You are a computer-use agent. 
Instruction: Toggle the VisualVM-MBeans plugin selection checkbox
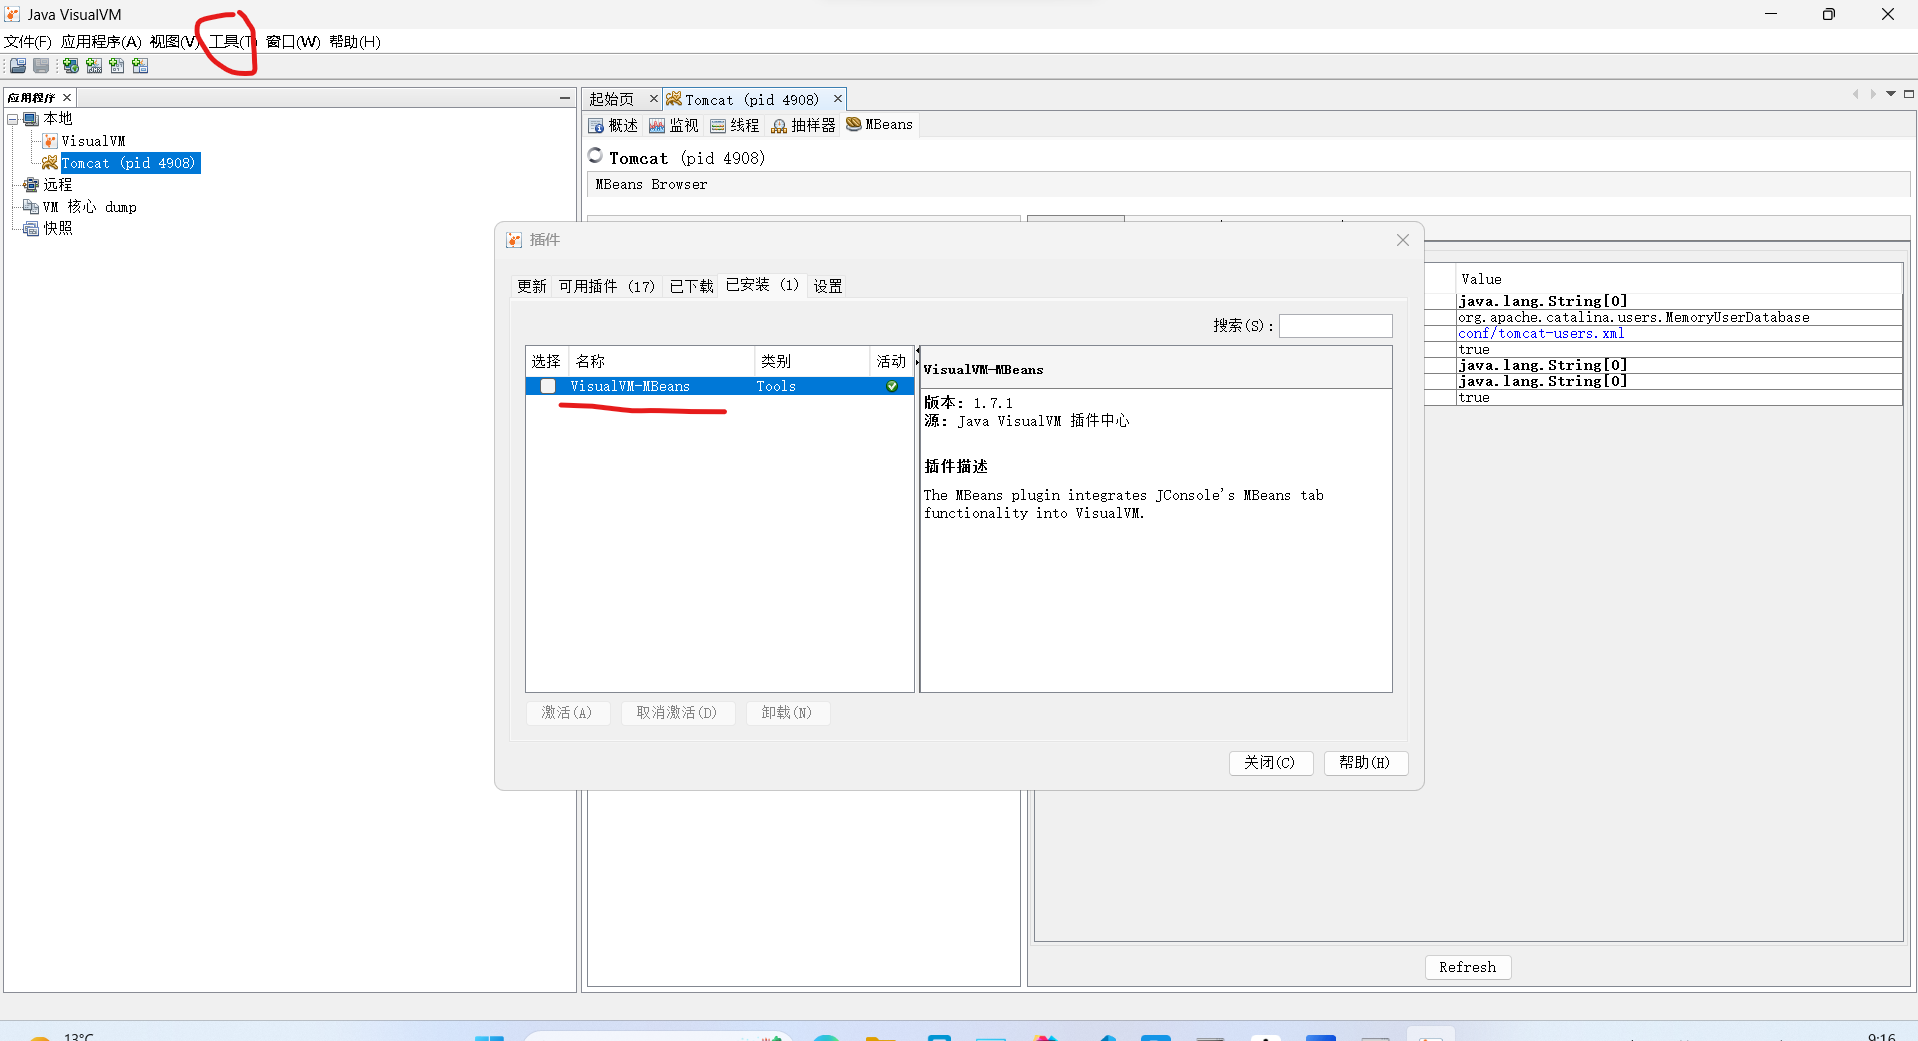546,386
